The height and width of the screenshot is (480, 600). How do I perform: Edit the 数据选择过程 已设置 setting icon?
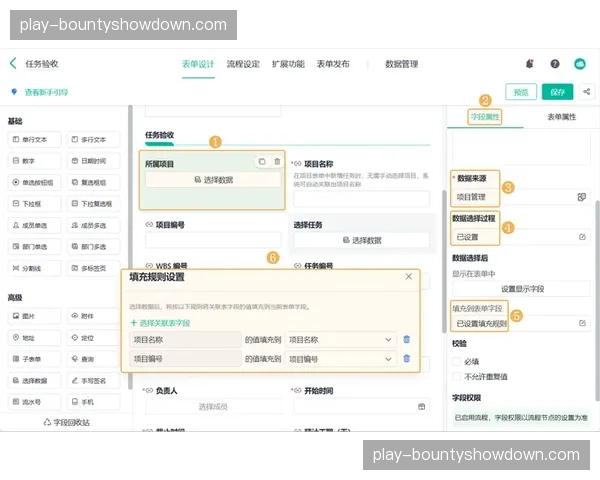click(582, 237)
